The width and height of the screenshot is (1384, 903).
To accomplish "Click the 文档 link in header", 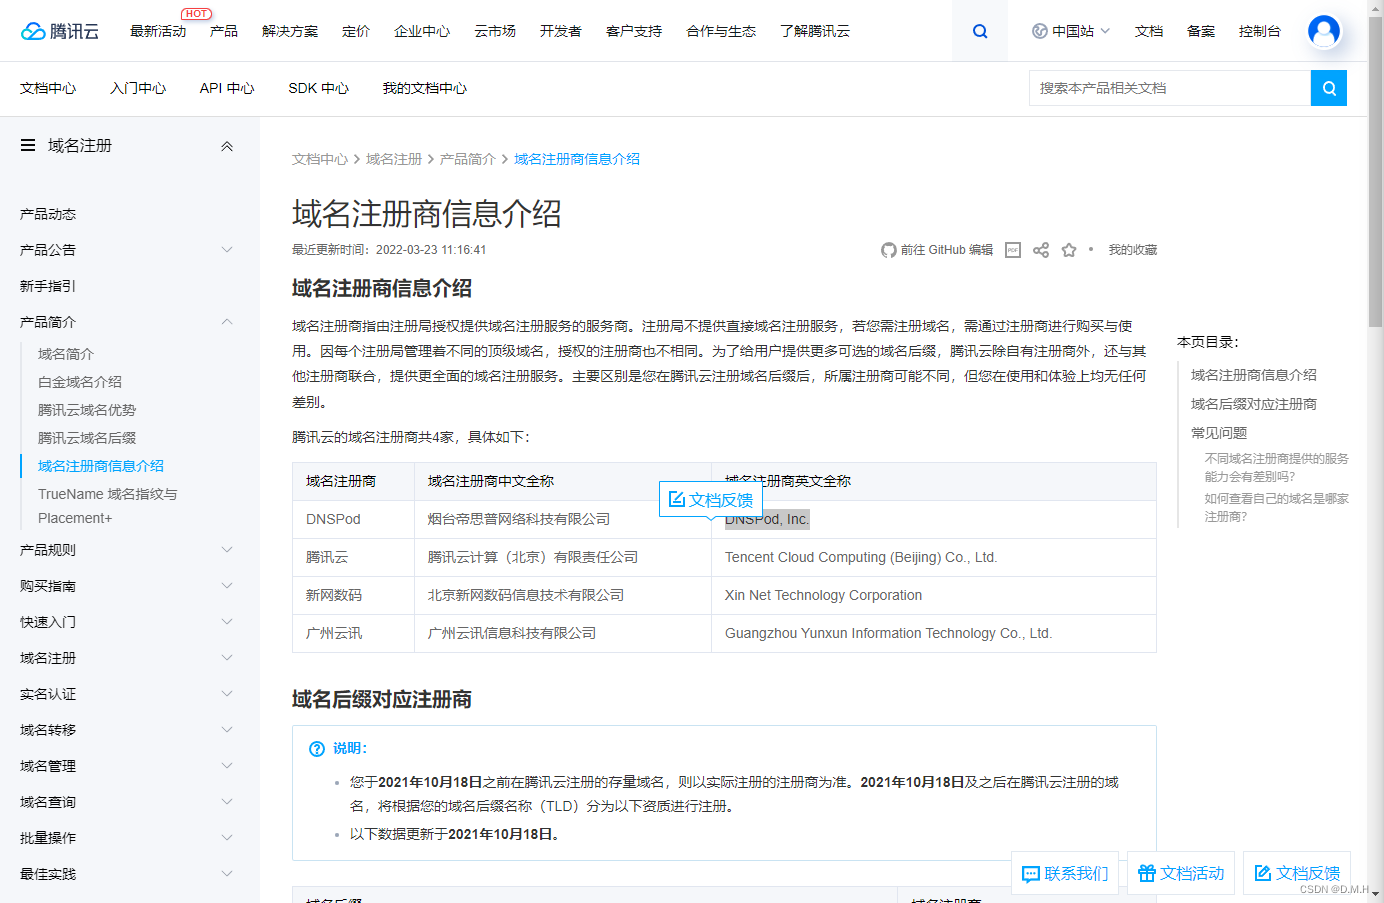I will 1149,31.
